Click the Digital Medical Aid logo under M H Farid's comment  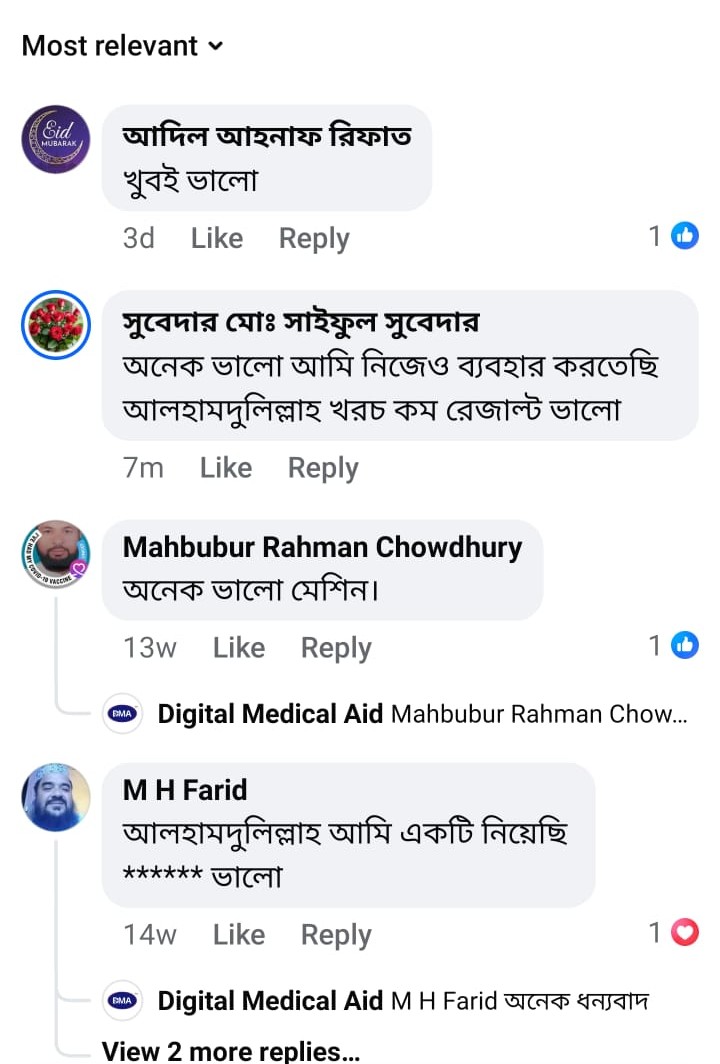pos(124,1000)
